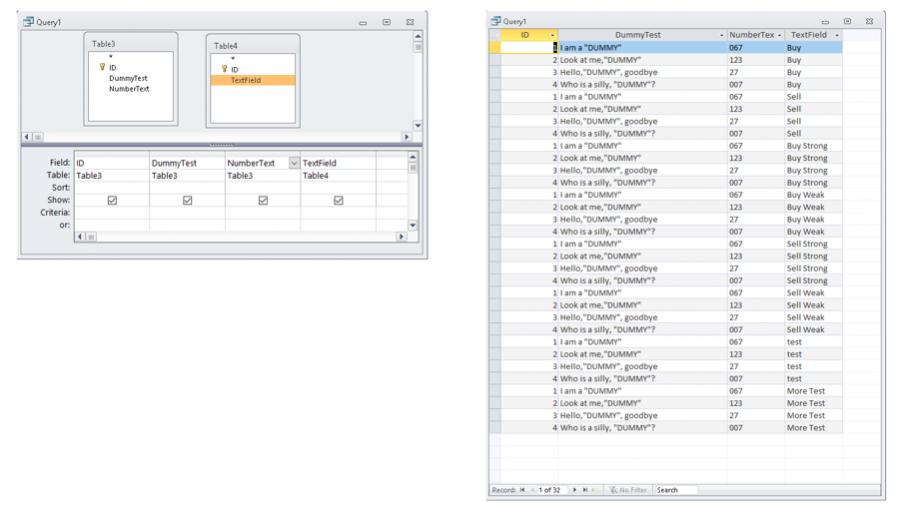Click the current record number box
This screenshot has height=522, width=913.
tap(550, 490)
